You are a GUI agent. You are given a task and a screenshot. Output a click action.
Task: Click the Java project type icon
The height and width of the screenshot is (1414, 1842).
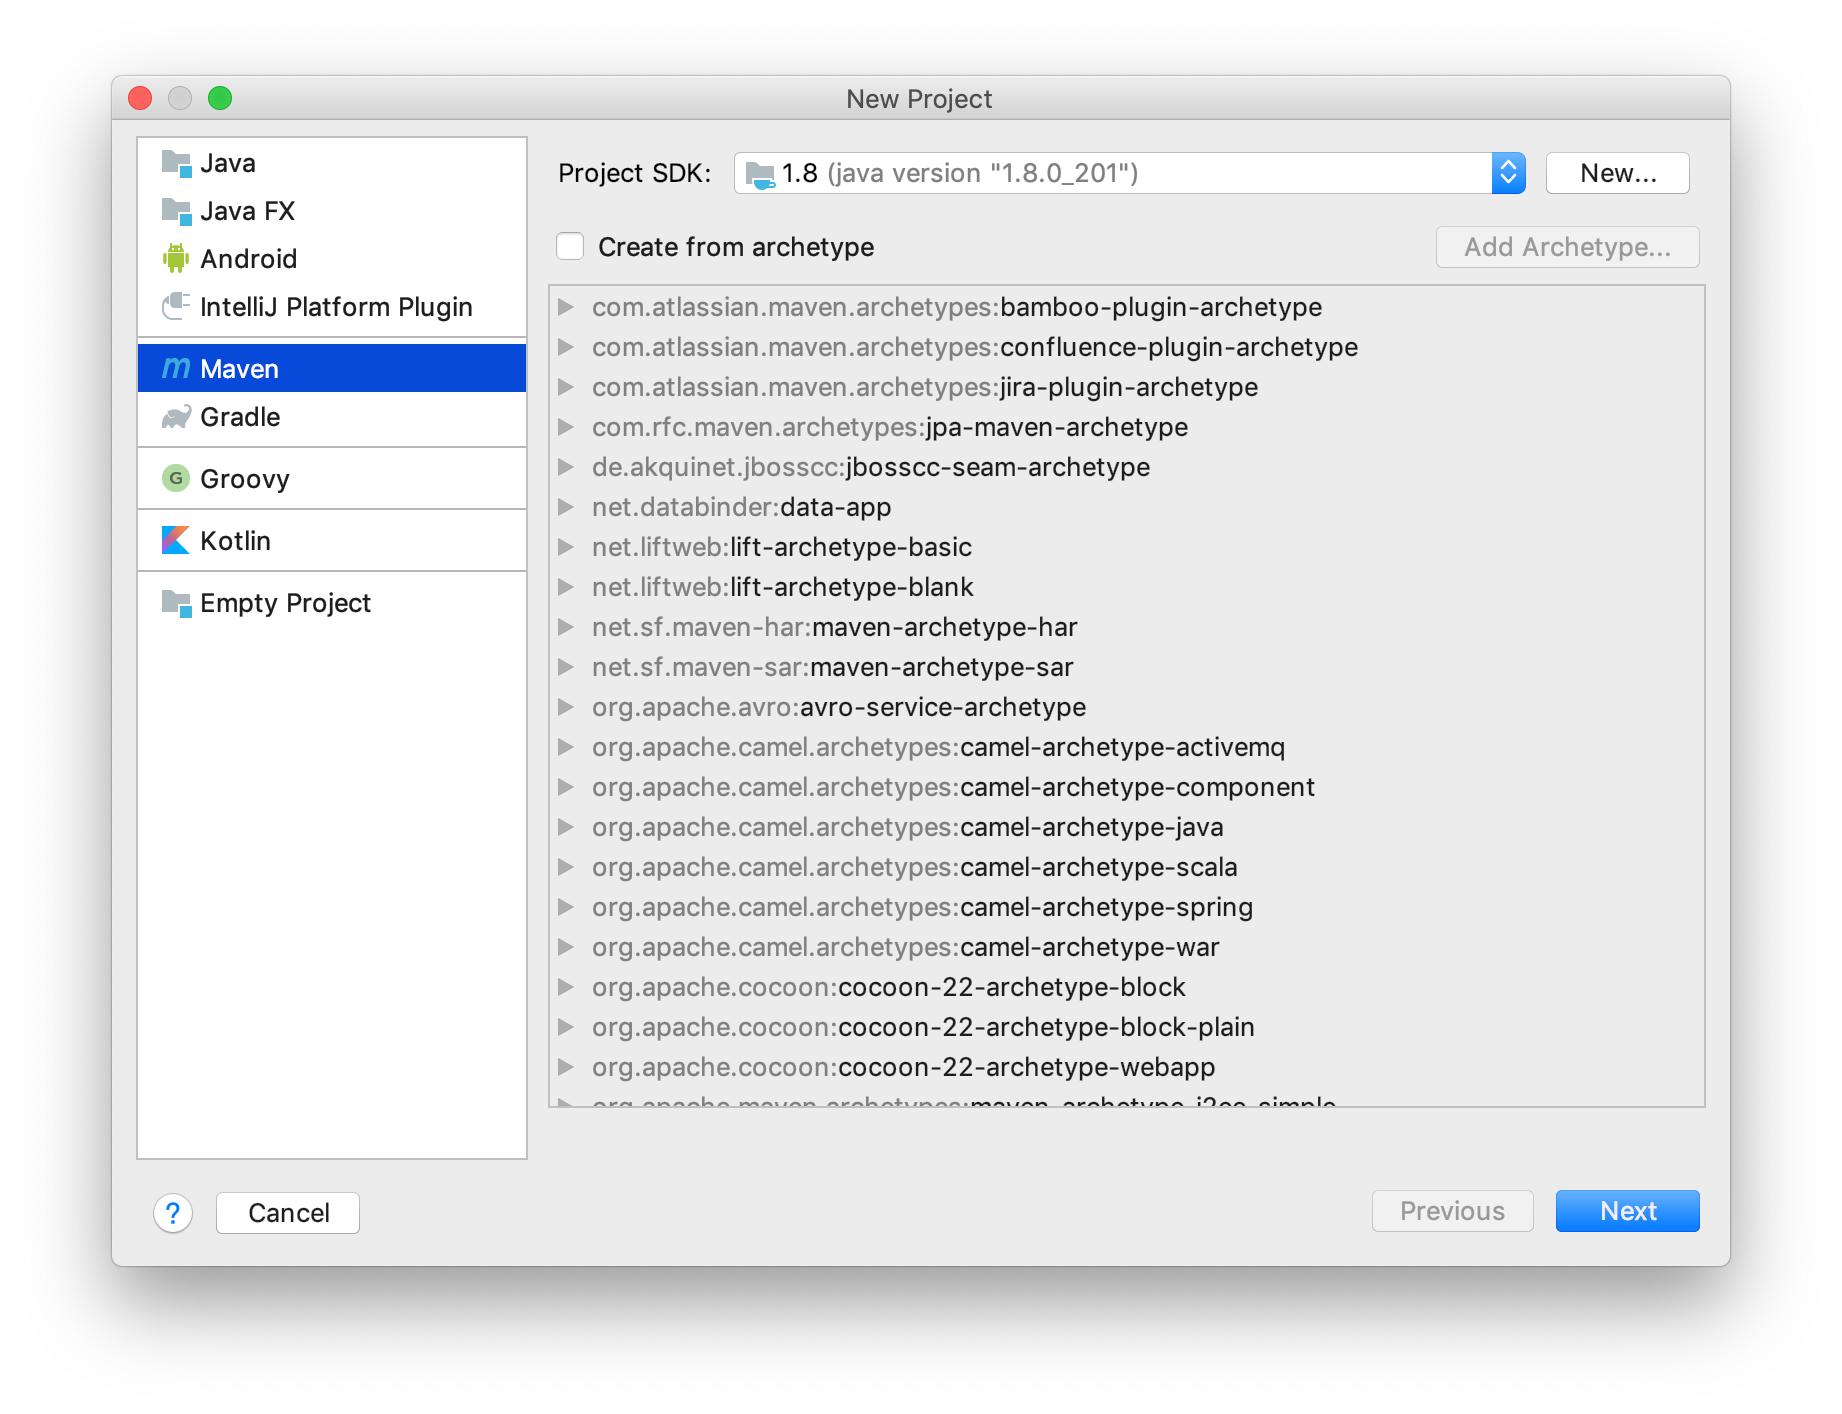[x=176, y=163]
